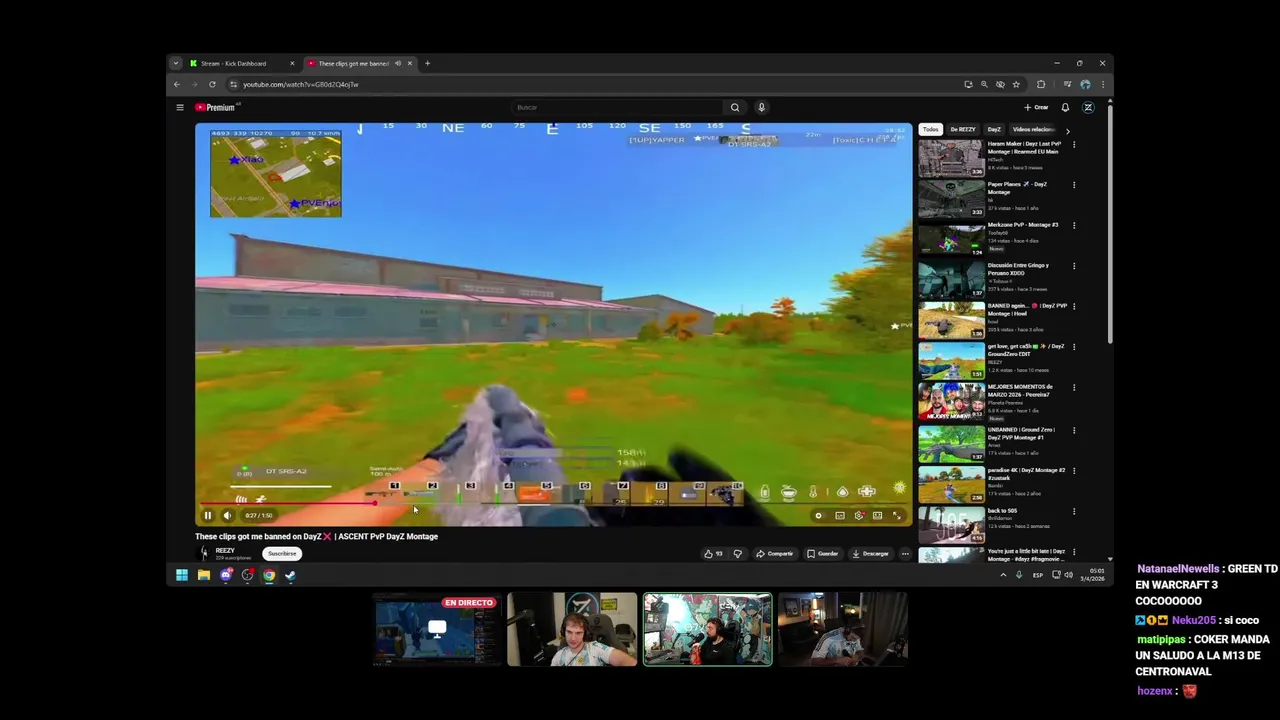Click the Buscar search field

point(617,108)
